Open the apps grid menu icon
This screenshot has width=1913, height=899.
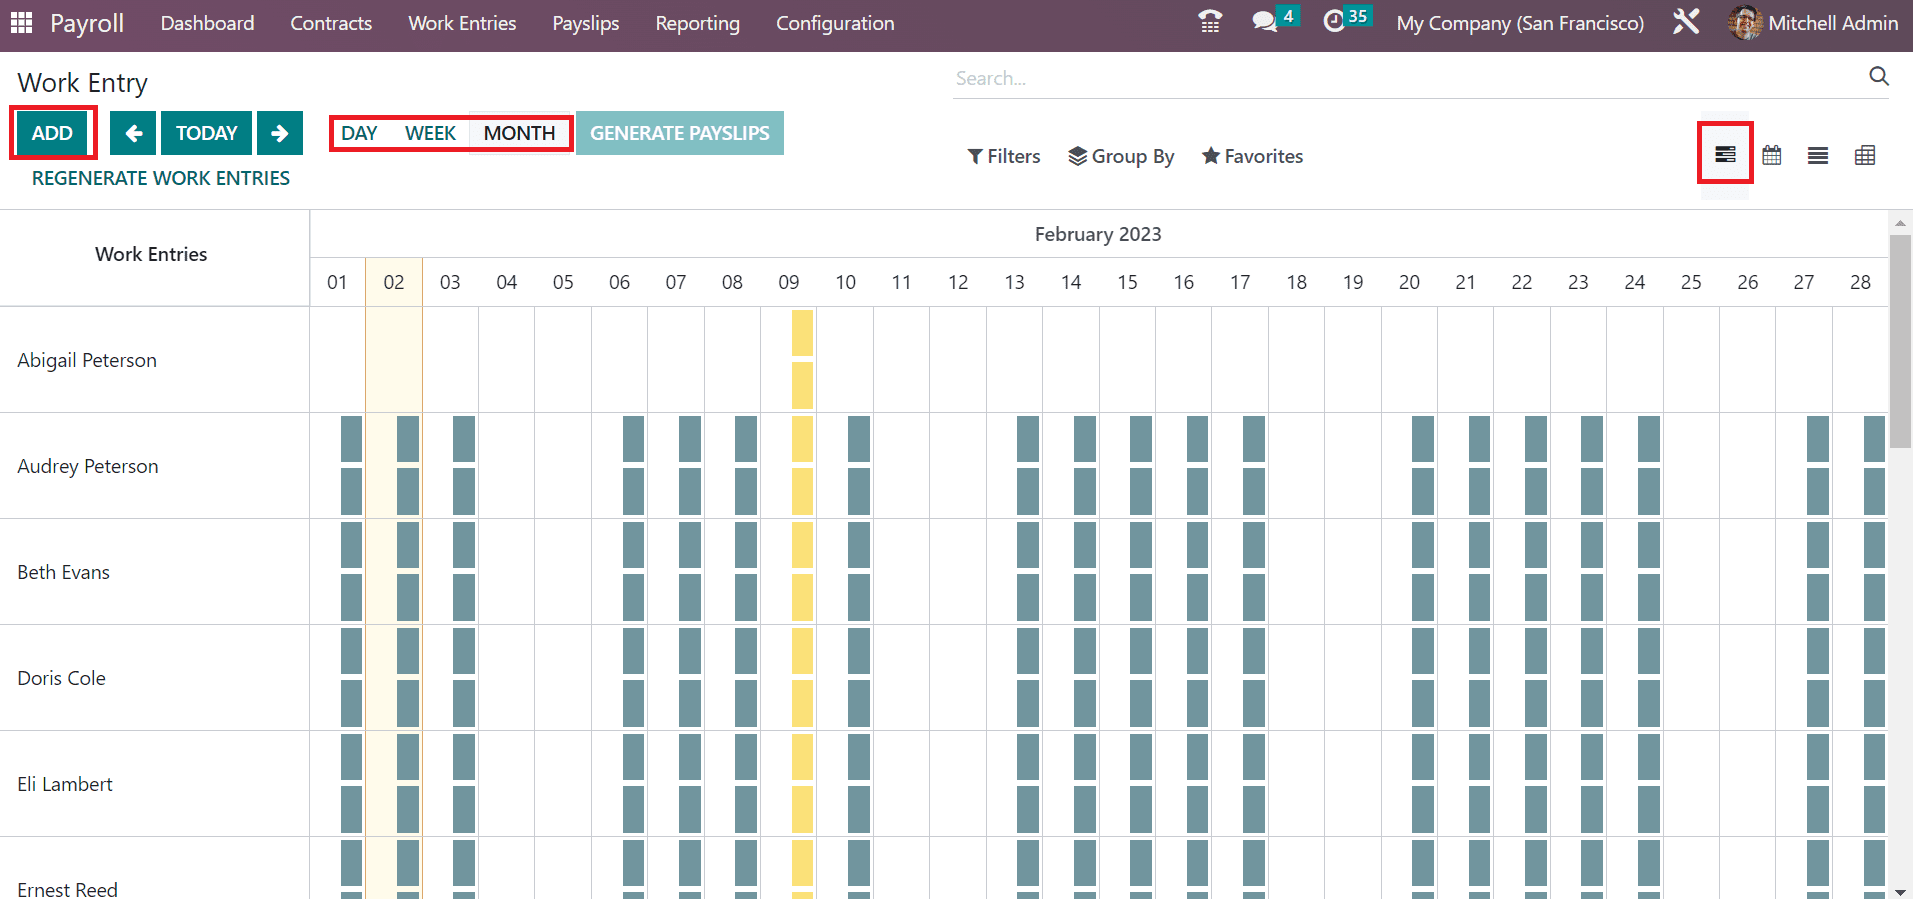pyautogui.click(x=21, y=23)
